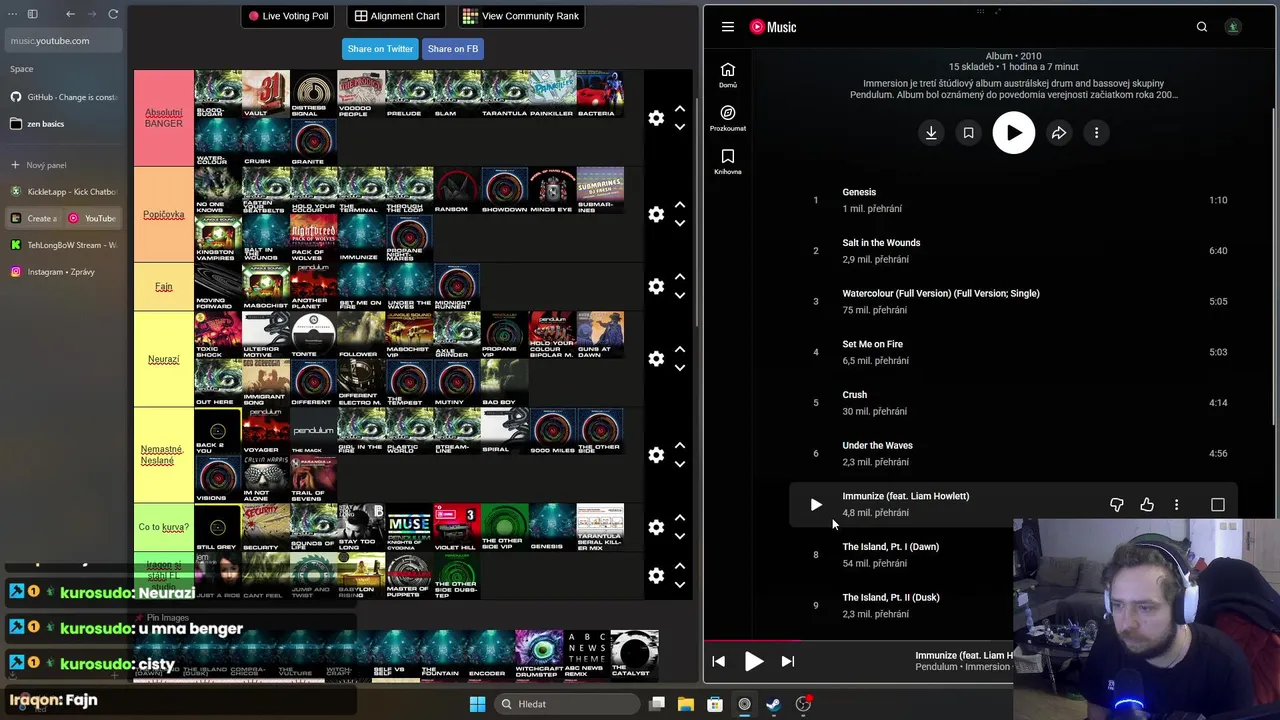Move Popičovka tier up arrow
This screenshot has width=1280, height=720.
680,205
